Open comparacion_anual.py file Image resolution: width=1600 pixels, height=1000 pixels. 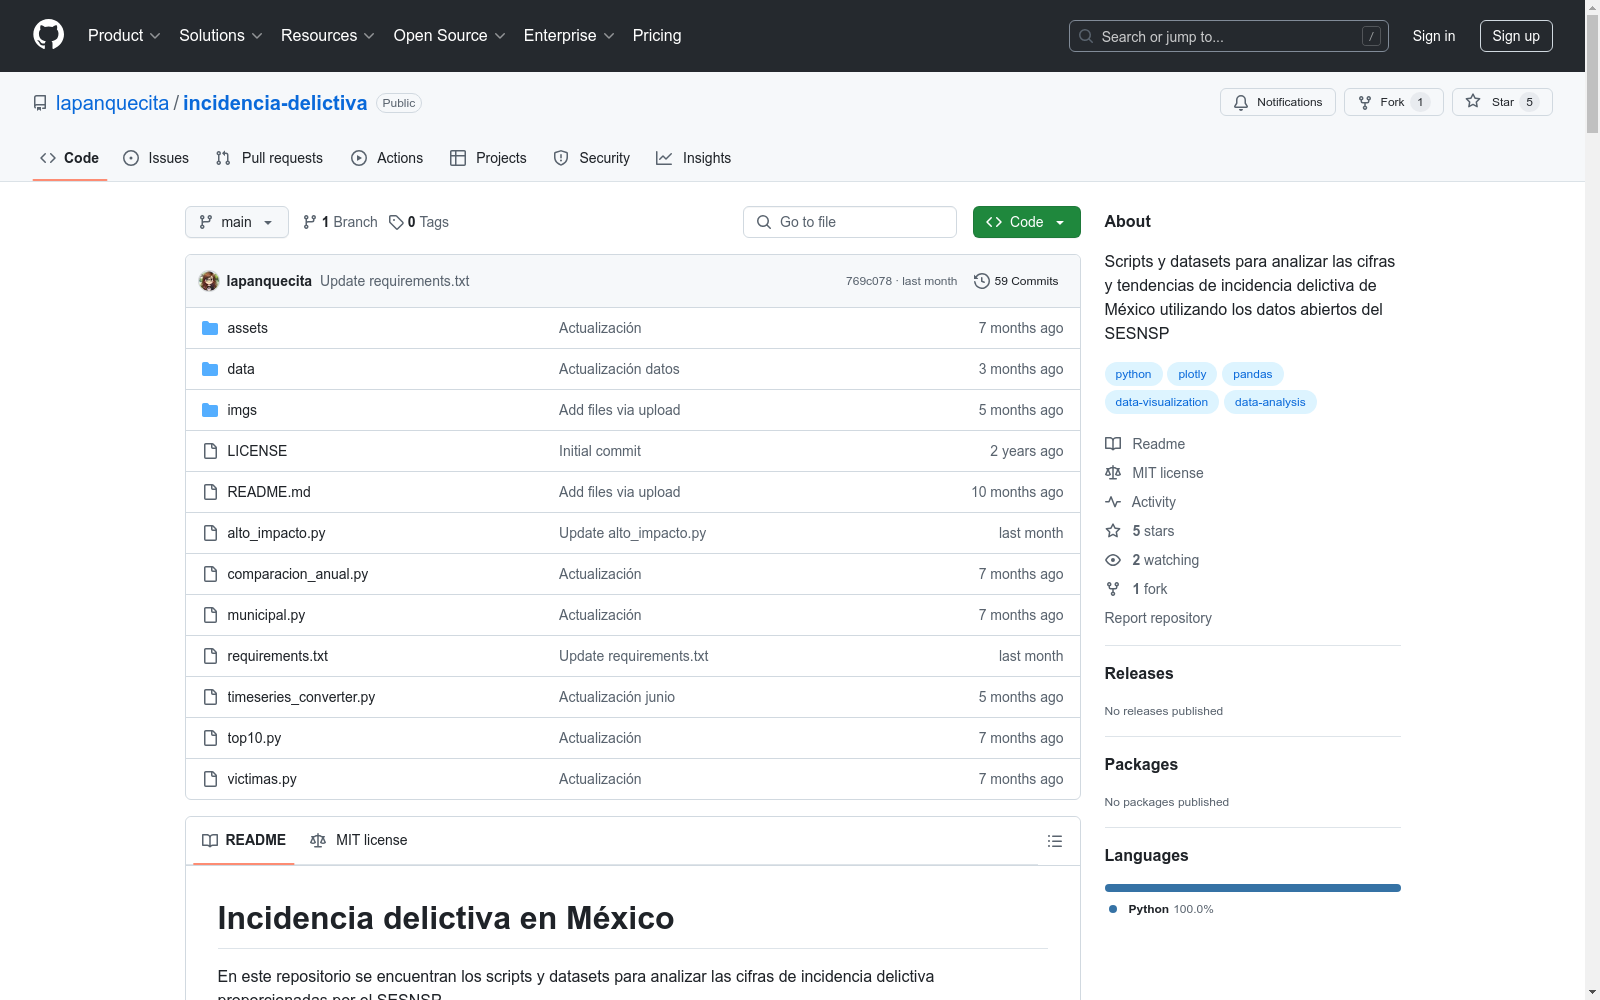pyautogui.click(x=298, y=574)
